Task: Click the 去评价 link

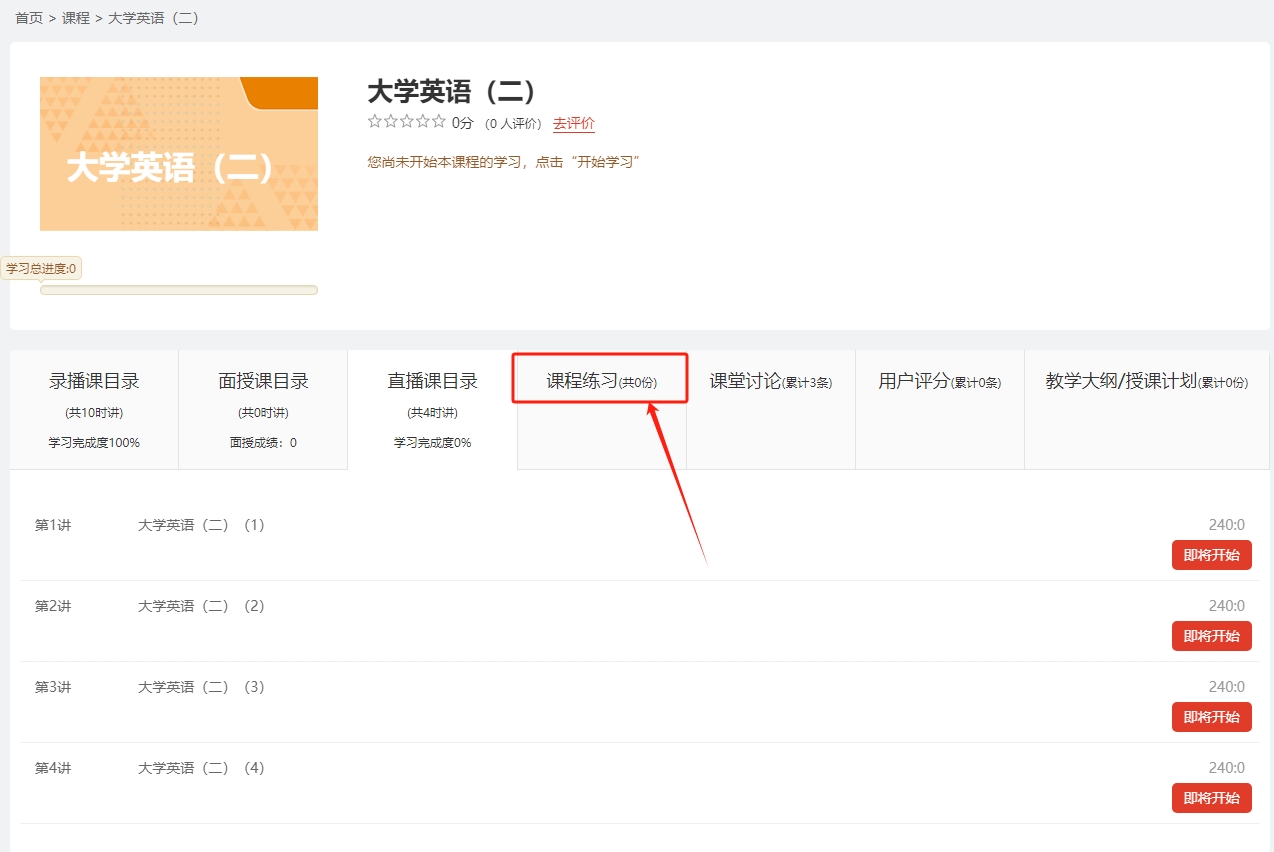Action: (x=574, y=123)
